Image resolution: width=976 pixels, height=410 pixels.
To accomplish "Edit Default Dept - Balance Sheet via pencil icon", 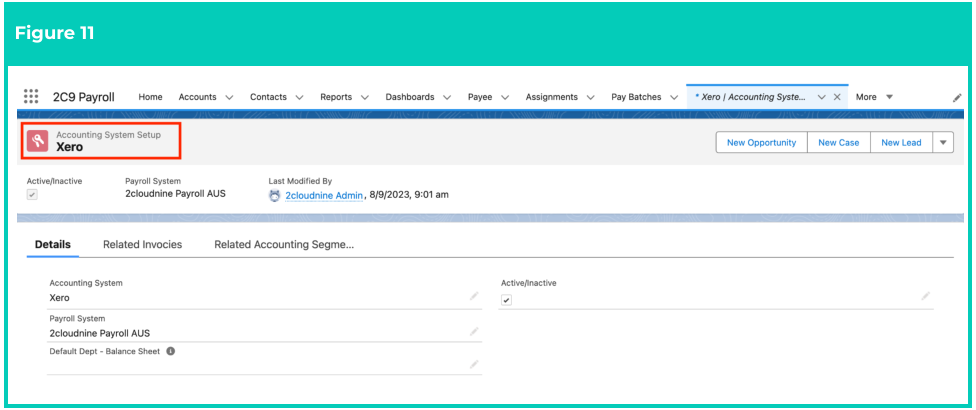I will [474, 365].
